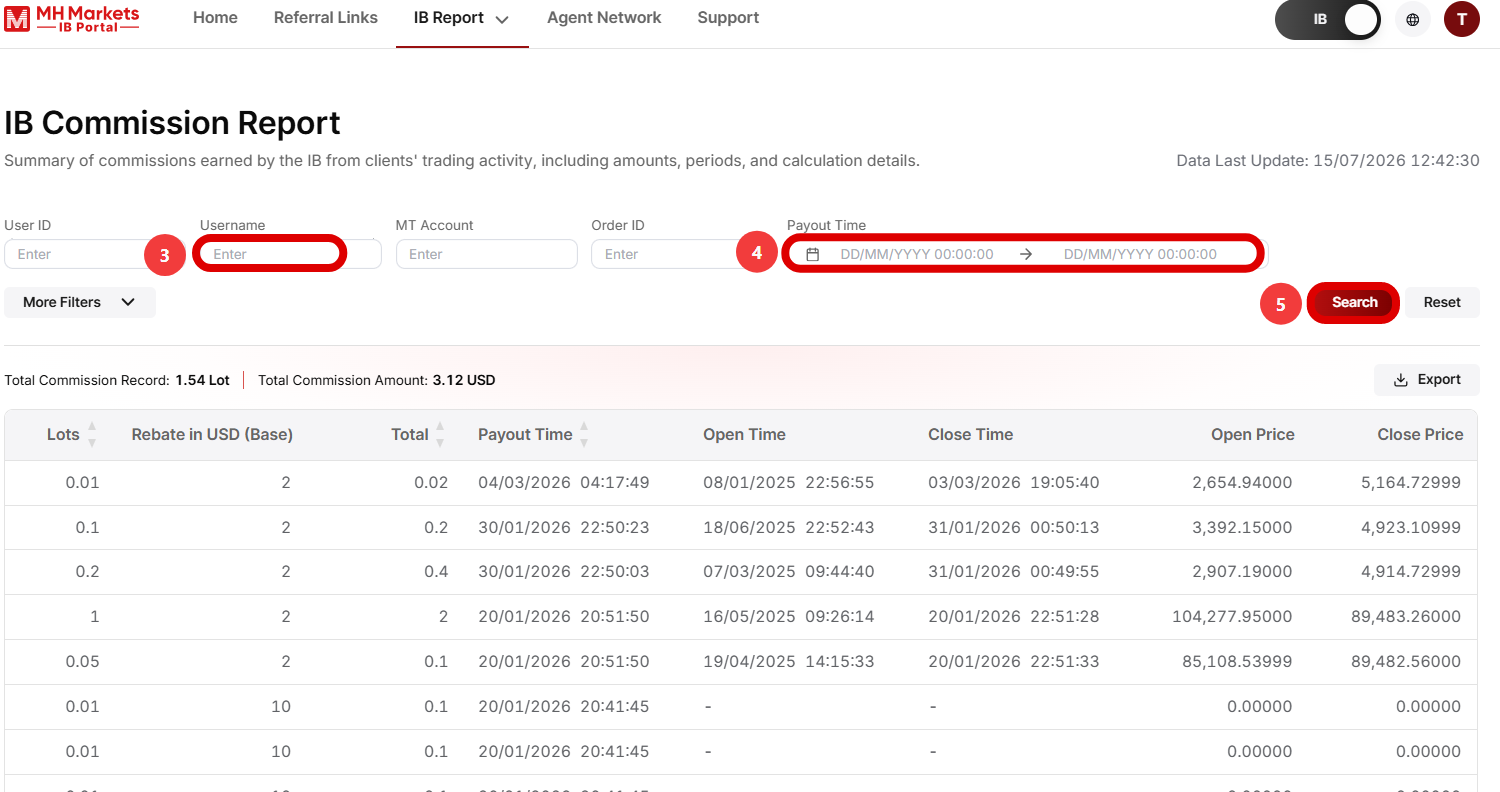Expand the IB Report menu chevron
Viewport: 1500px width, 792px height.
(502, 19)
